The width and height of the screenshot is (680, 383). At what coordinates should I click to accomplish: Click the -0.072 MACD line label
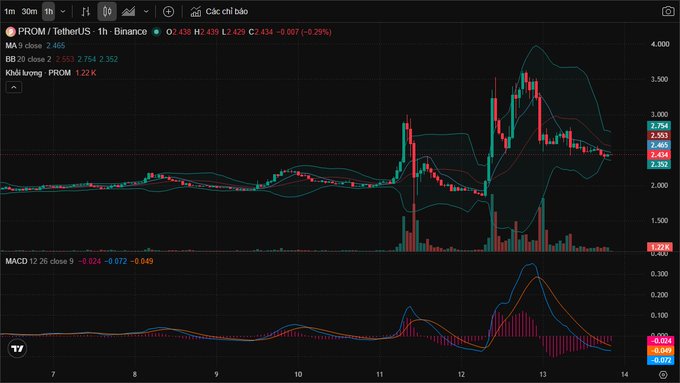click(660, 360)
